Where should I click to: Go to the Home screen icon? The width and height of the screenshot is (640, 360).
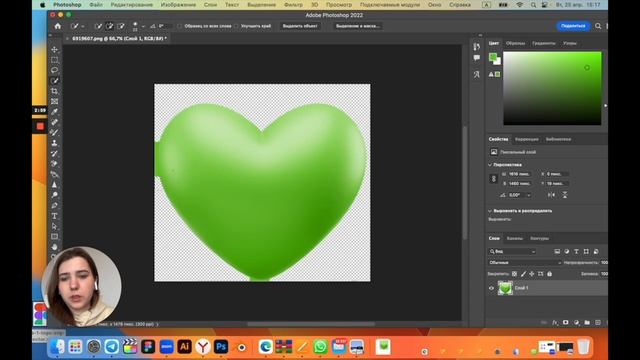pos(58,26)
